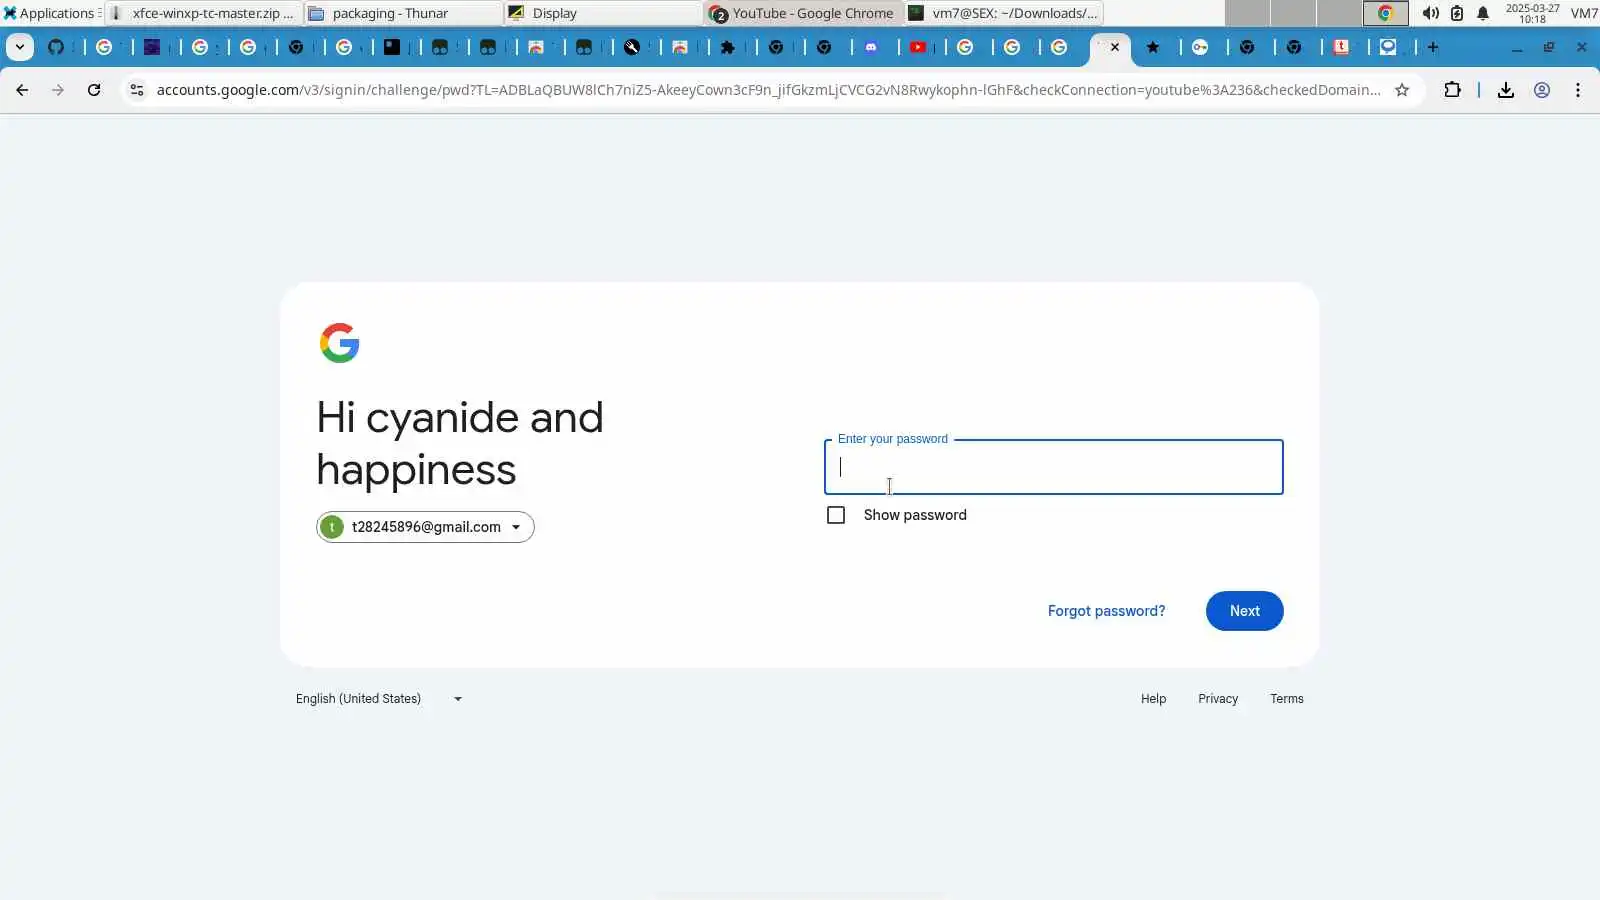Close the active sign-in tab

tap(1115, 47)
